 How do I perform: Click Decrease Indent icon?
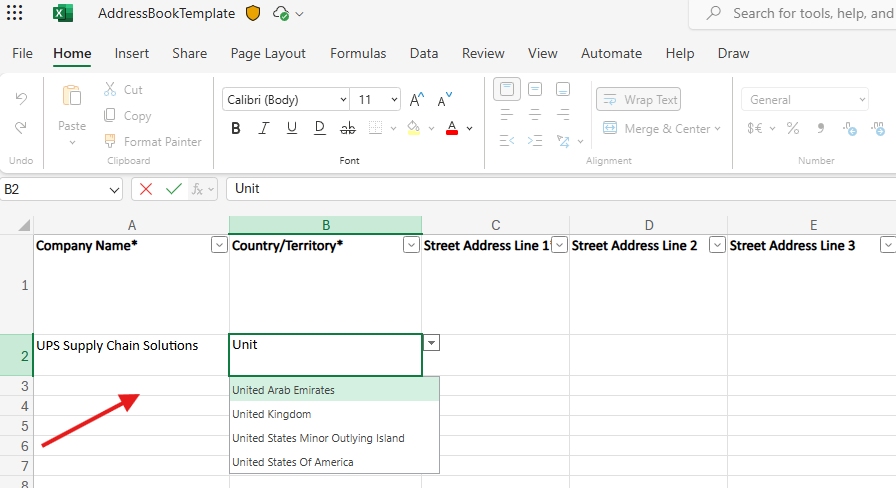tap(507, 141)
